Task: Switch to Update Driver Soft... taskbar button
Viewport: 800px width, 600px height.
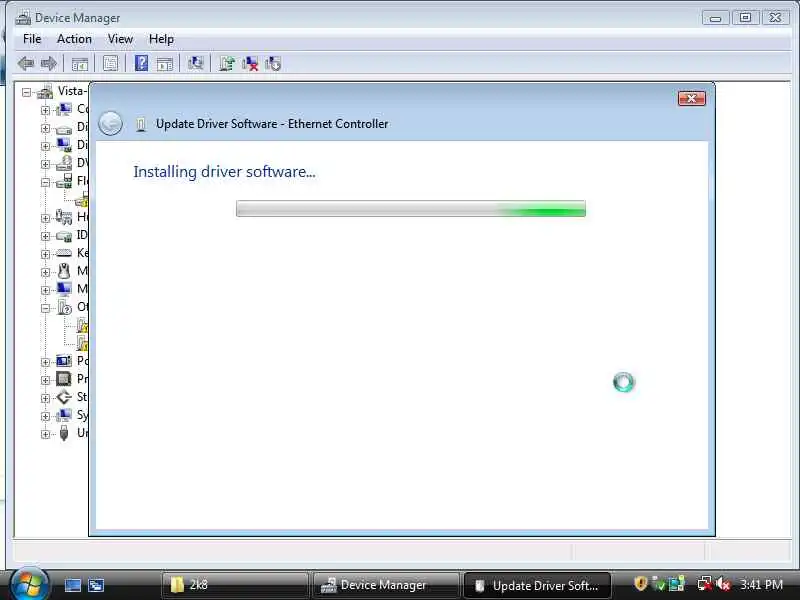Action: click(x=537, y=585)
